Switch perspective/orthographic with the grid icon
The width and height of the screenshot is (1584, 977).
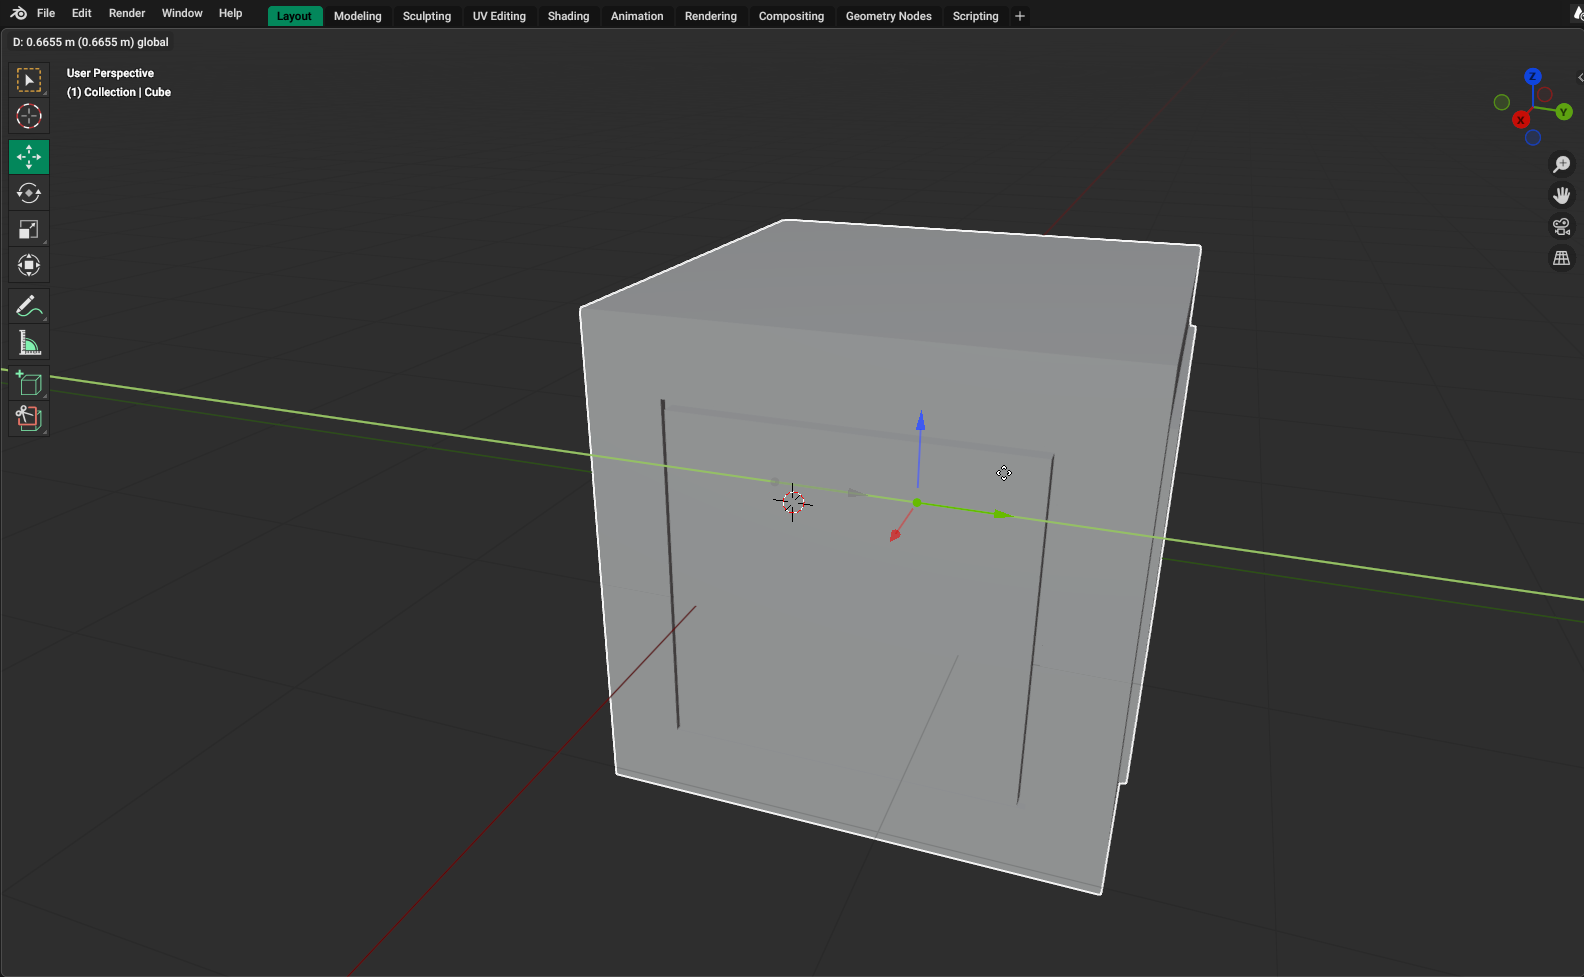pyautogui.click(x=1562, y=259)
